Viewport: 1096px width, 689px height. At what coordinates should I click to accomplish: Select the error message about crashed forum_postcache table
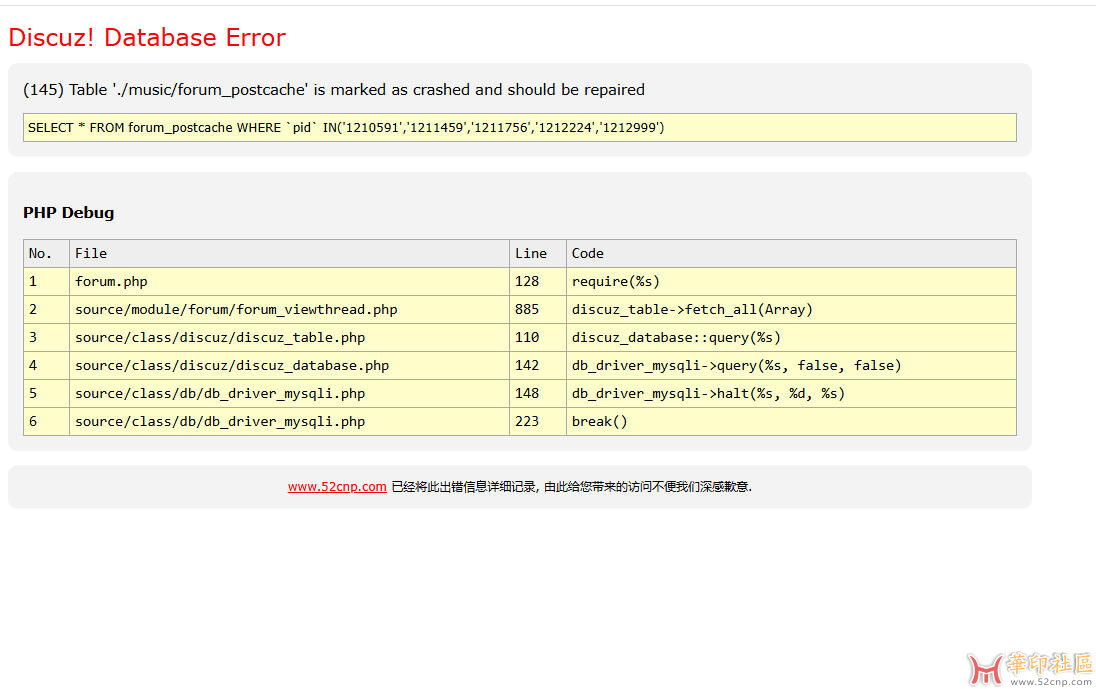tap(334, 89)
